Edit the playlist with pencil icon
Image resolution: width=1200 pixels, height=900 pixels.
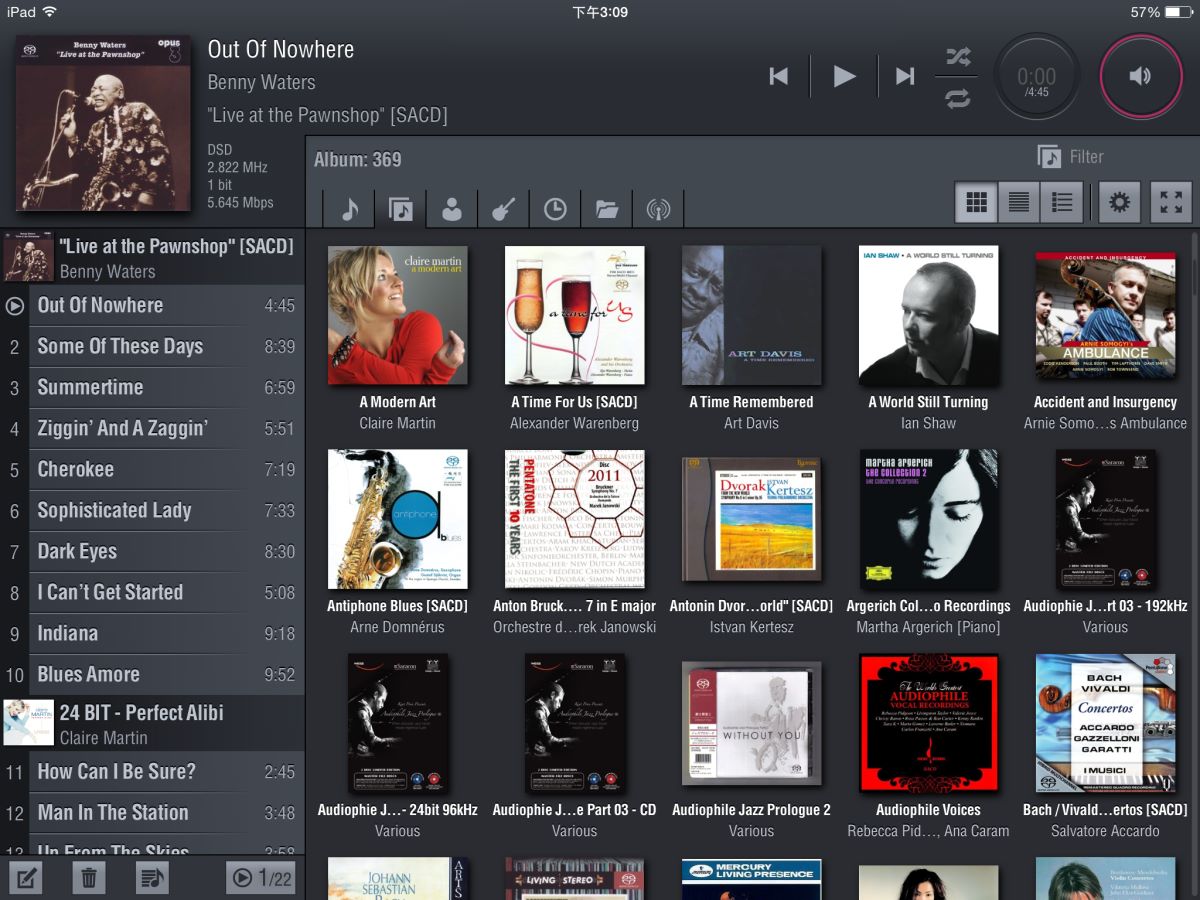pos(25,879)
